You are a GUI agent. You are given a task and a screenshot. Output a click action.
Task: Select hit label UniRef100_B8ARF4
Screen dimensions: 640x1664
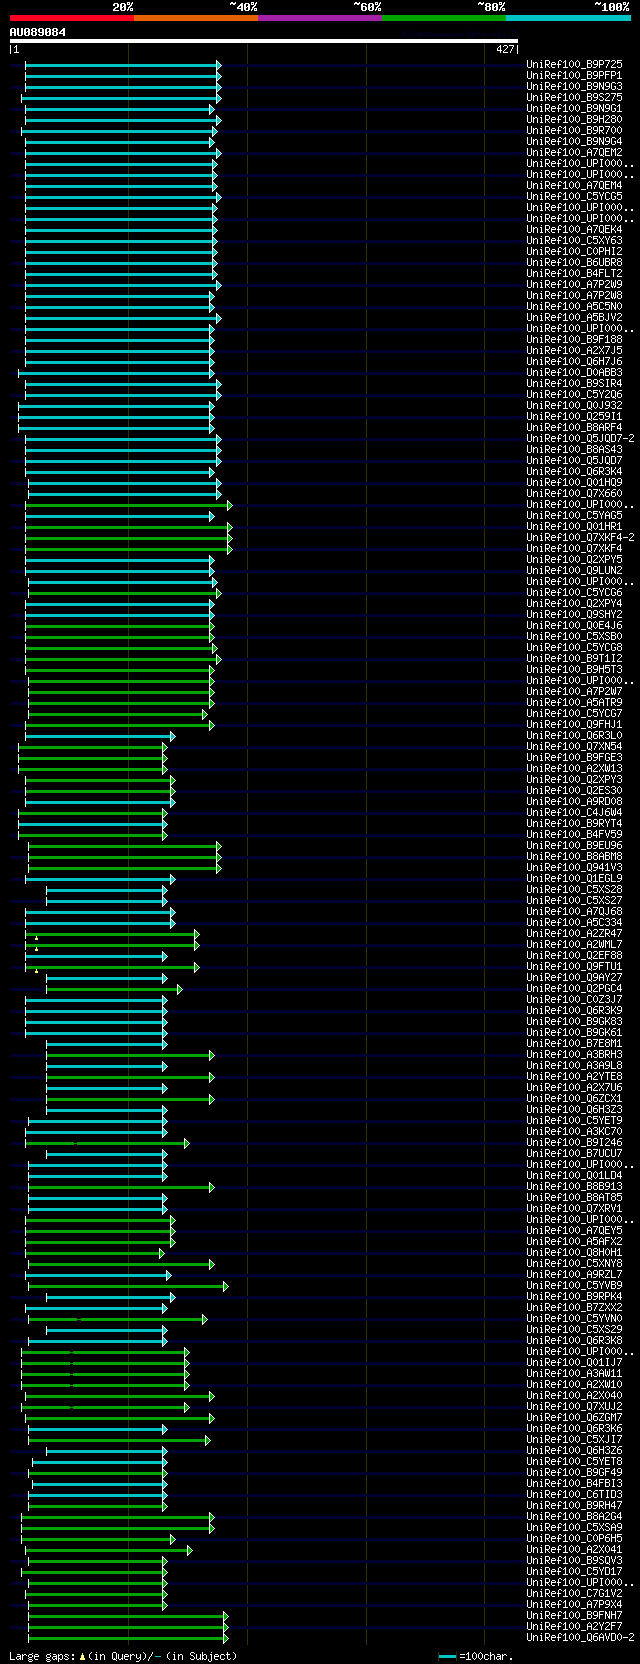point(574,427)
